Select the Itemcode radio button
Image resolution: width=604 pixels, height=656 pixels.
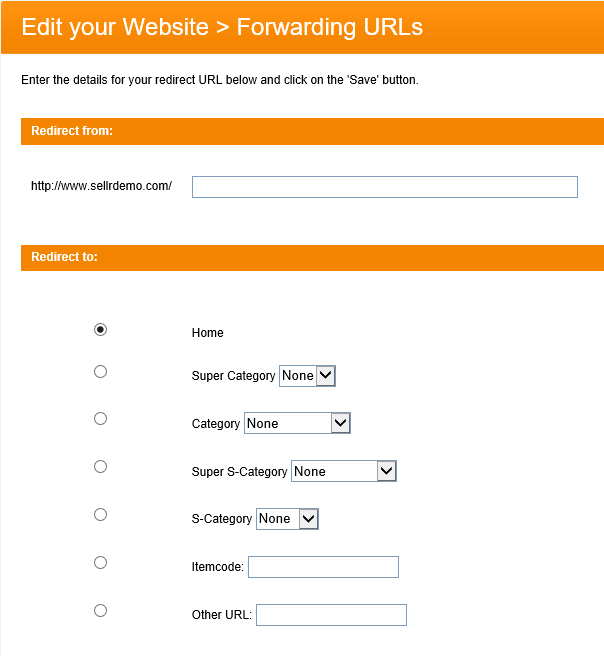[100, 563]
